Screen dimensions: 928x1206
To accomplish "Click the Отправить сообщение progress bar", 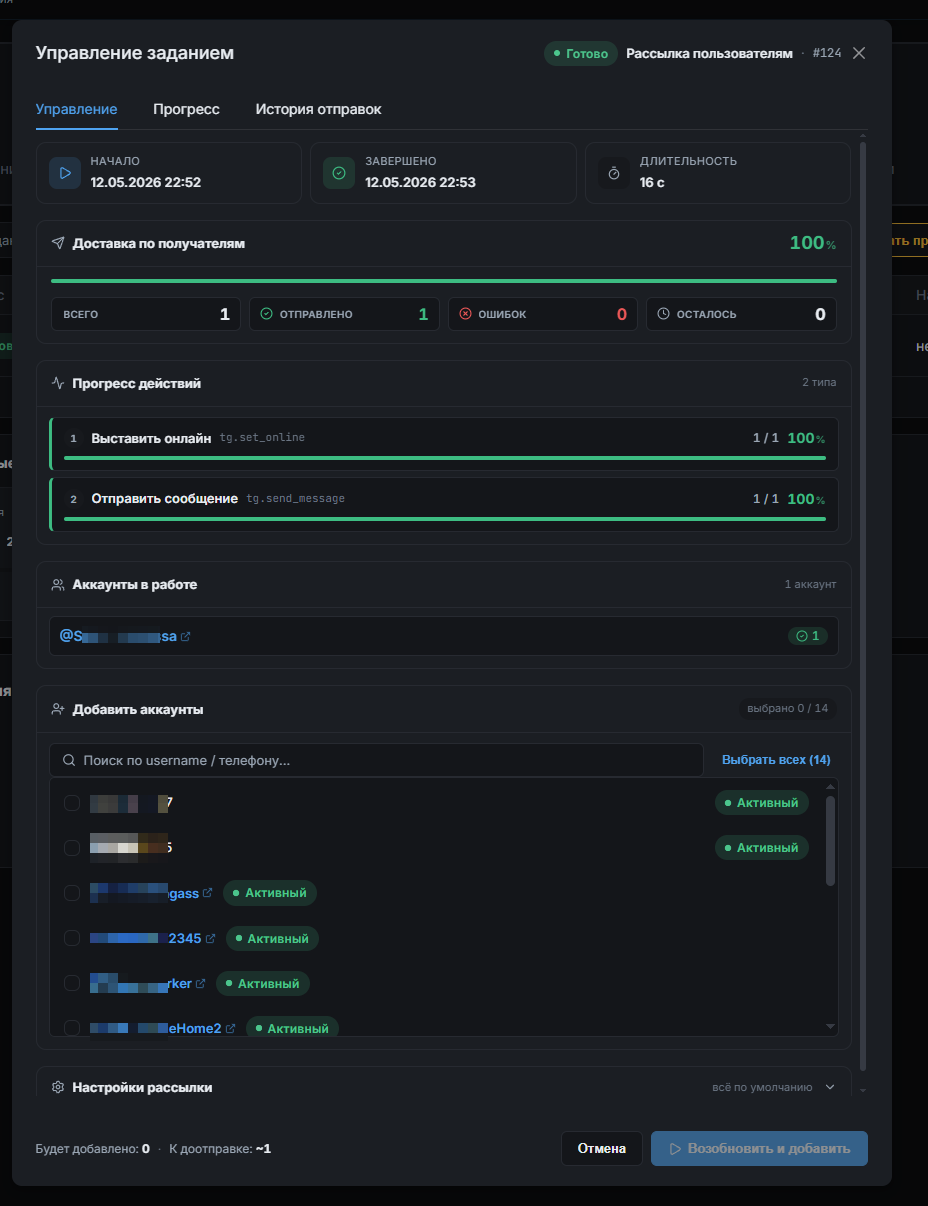I will coord(445,519).
